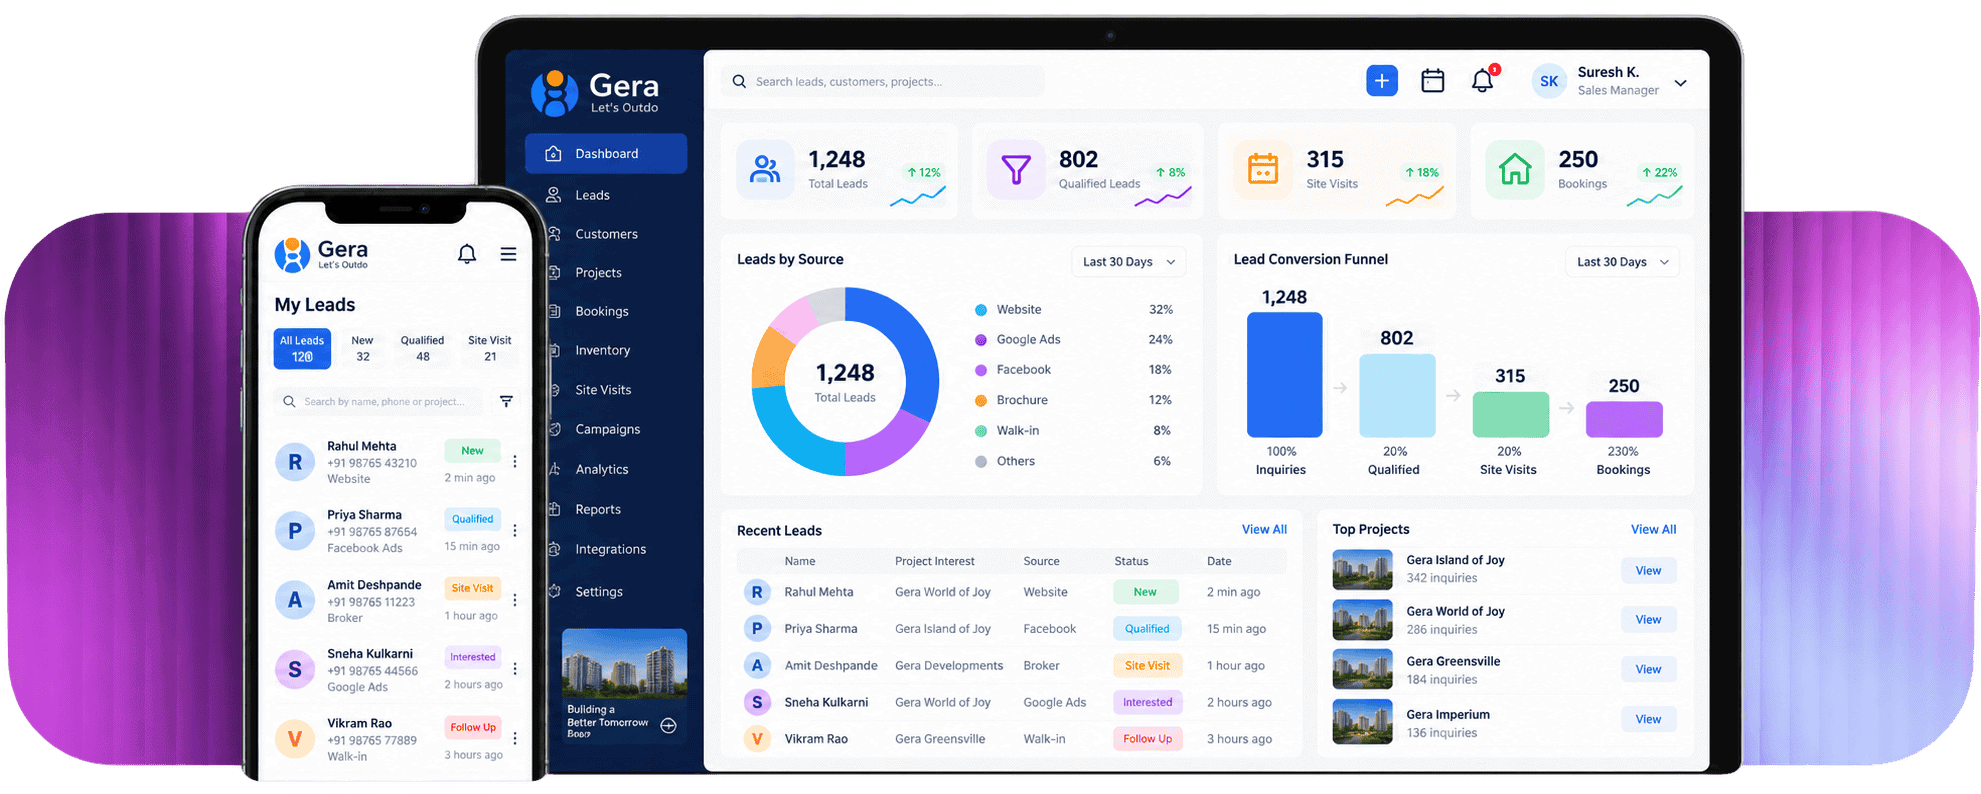
Task: Open notifications bell in the tablet dashboard
Action: (1483, 80)
